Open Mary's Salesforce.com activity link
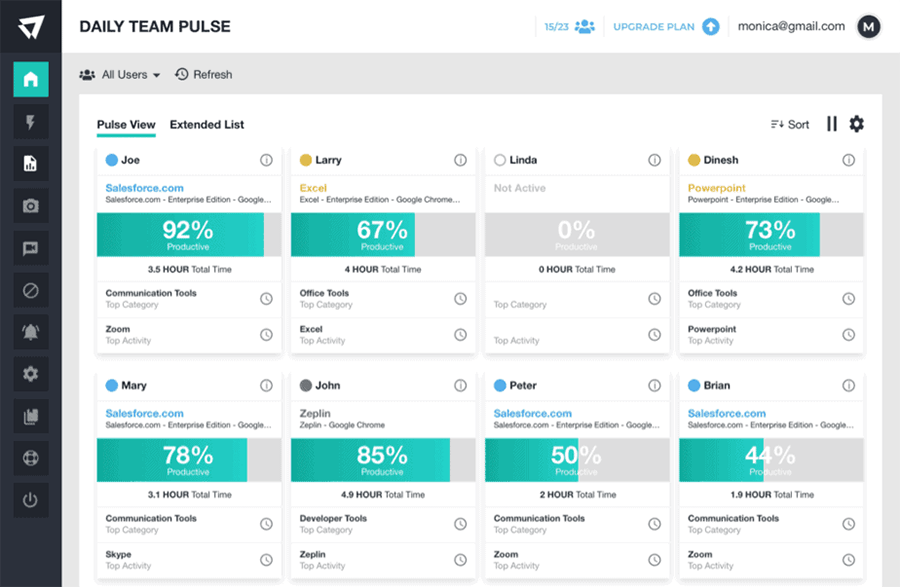 coord(145,413)
